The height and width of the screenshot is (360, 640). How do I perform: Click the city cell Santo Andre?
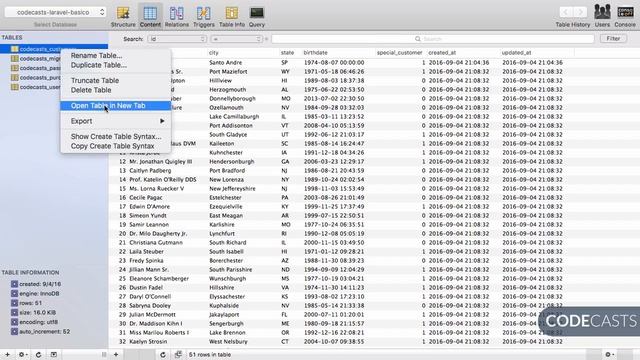(226, 62)
